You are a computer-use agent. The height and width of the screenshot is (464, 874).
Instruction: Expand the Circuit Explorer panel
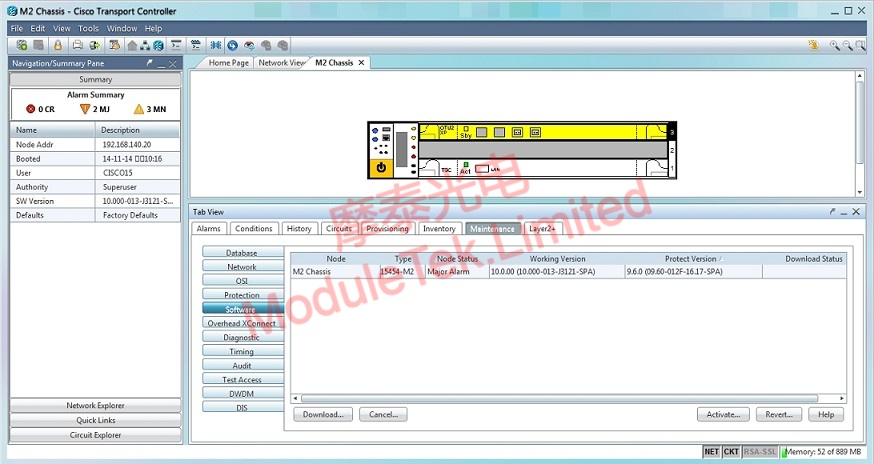(95, 435)
